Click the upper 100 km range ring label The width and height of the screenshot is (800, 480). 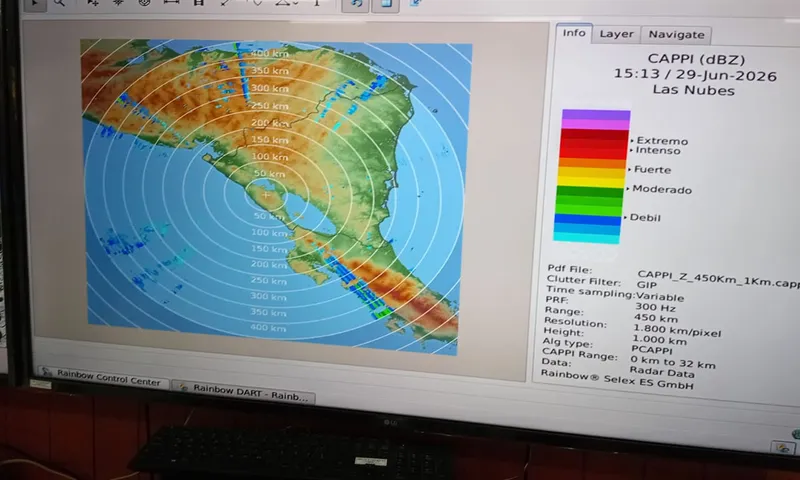[x=270, y=157]
